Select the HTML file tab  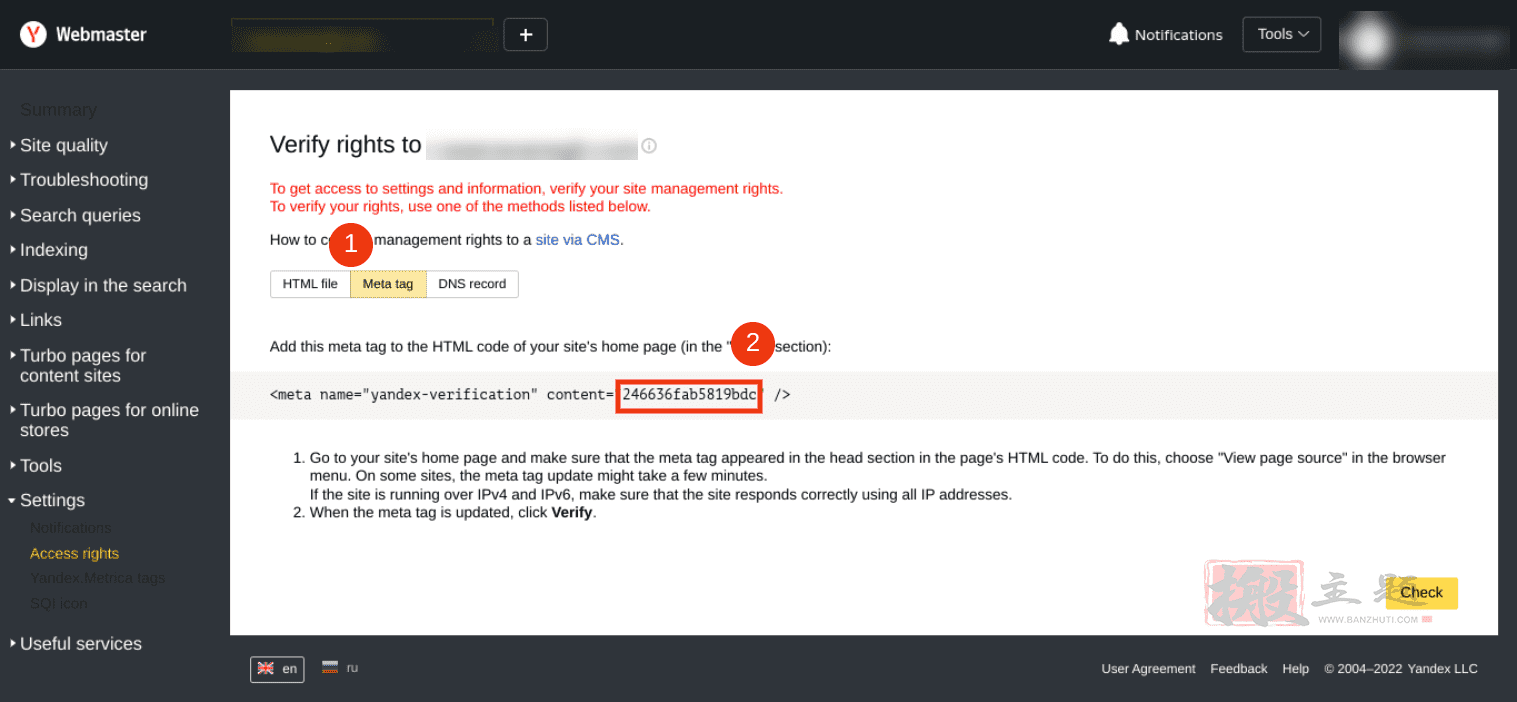click(310, 284)
